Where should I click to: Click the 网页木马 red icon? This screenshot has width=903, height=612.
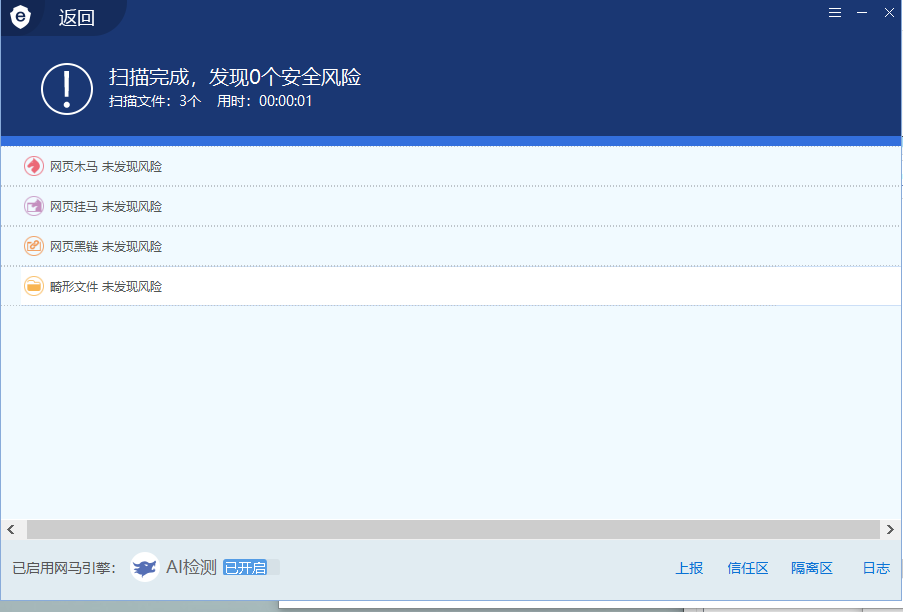pos(33,166)
